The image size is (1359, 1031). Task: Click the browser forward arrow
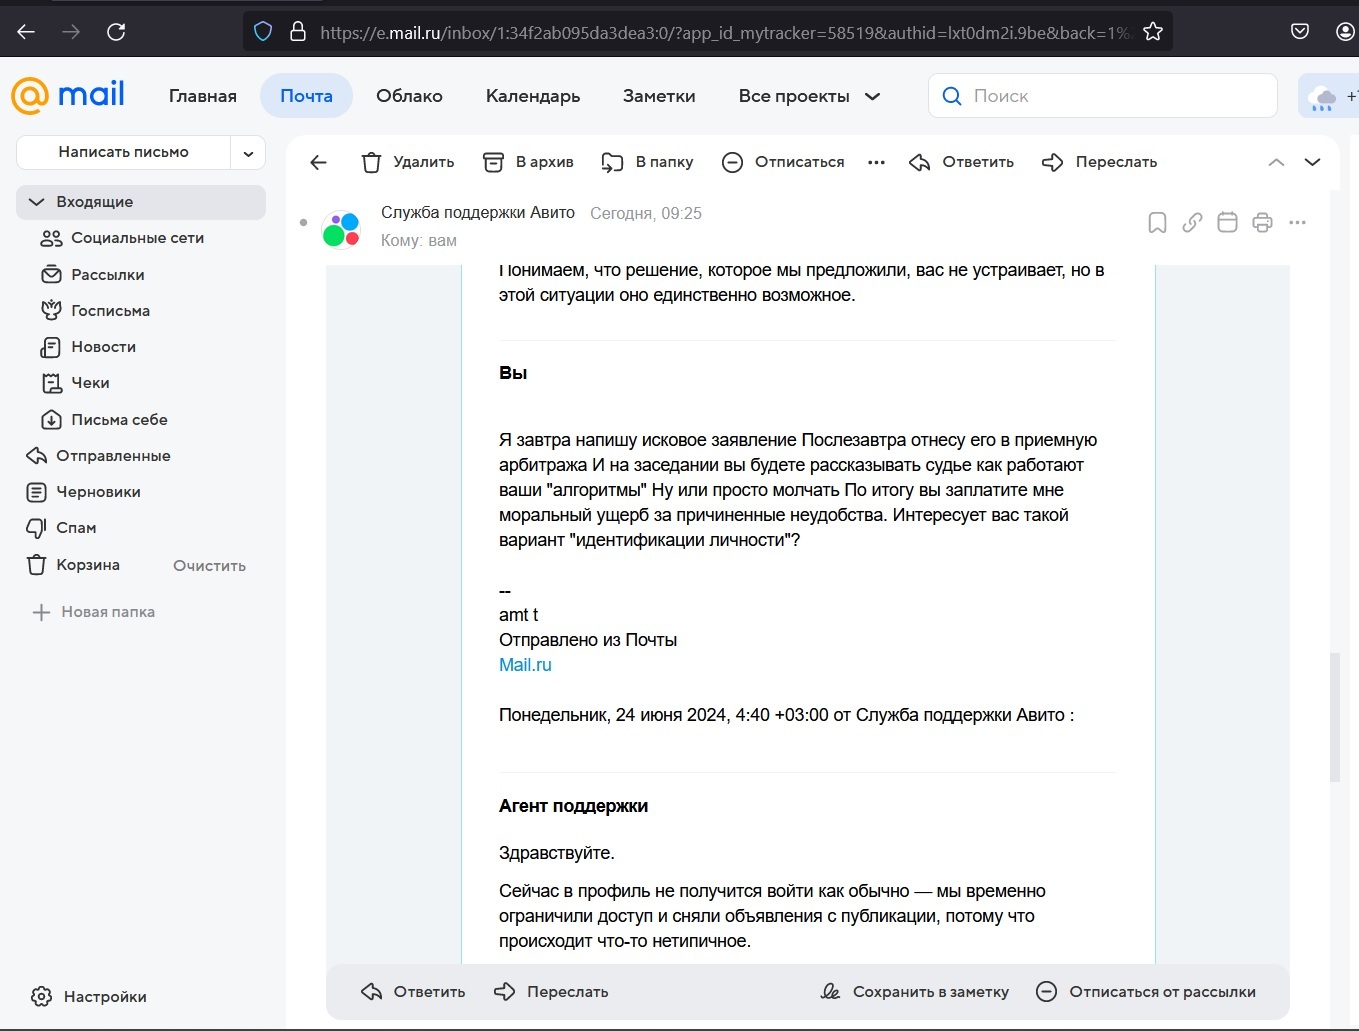click(x=71, y=32)
